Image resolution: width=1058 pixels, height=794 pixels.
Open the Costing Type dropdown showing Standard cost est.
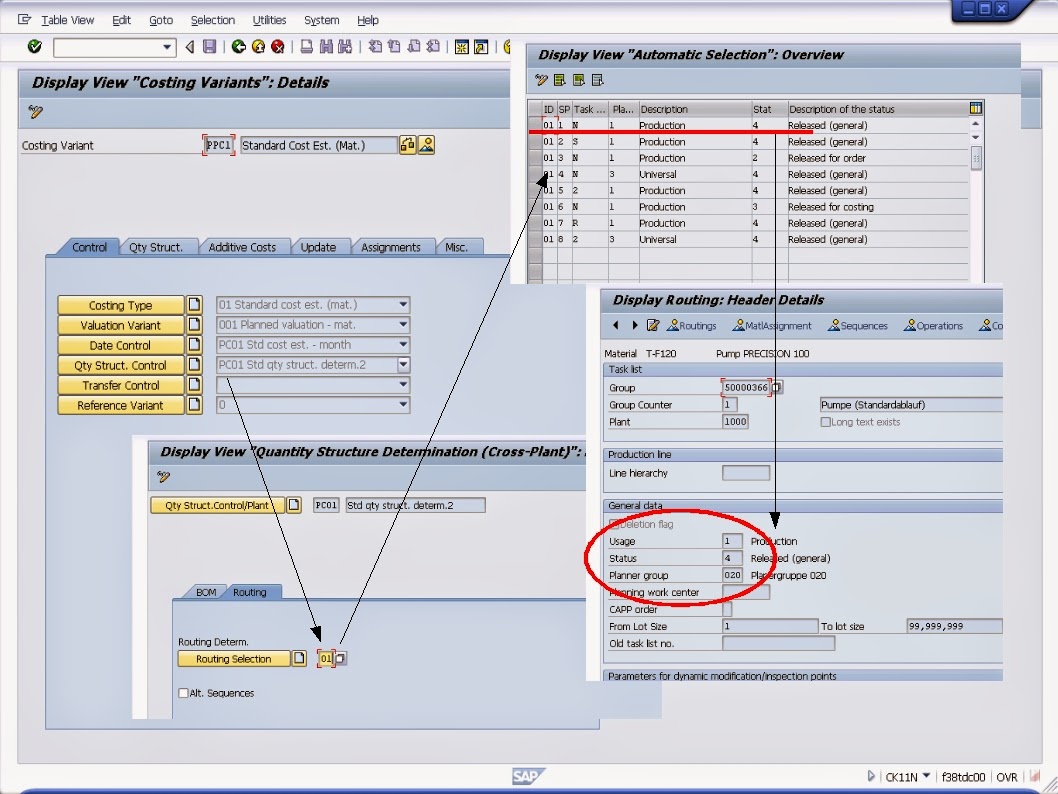[401, 305]
